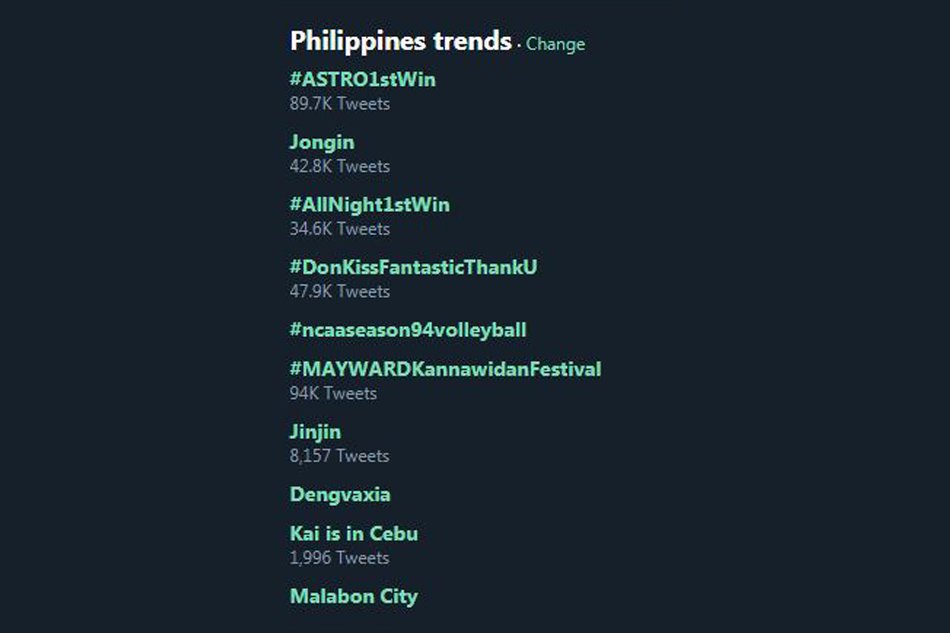Screen dimensions: 950x633
Task: Click the 89.7K Tweets count
Action: pos(339,104)
